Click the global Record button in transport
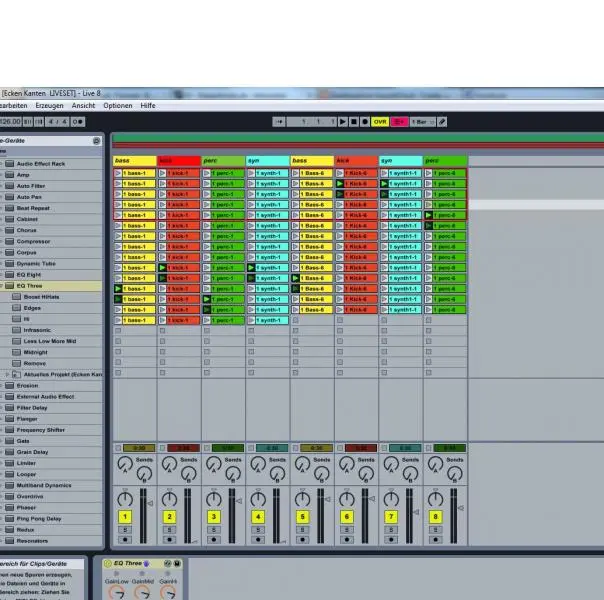The height and width of the screenshot is (600, 604). point(365,122)
